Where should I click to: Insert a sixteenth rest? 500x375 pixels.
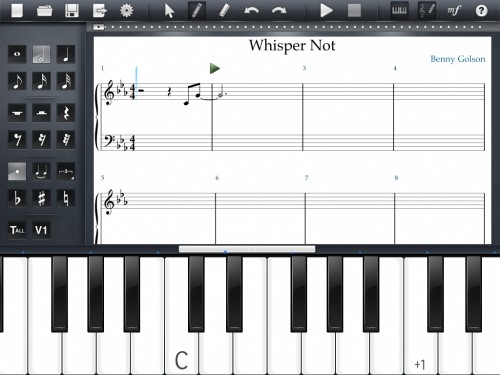[41, 139]
